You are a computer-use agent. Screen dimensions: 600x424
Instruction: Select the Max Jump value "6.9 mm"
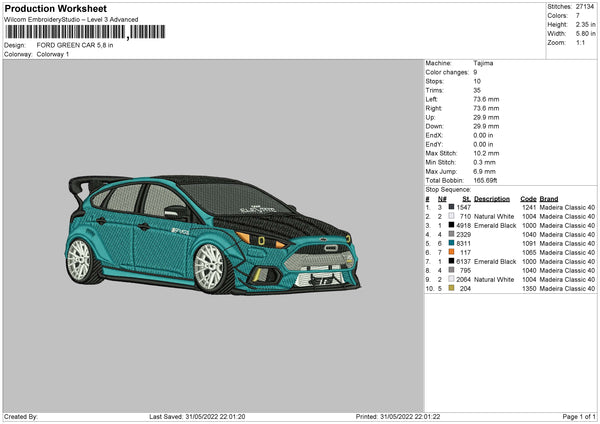pos(484,171)
